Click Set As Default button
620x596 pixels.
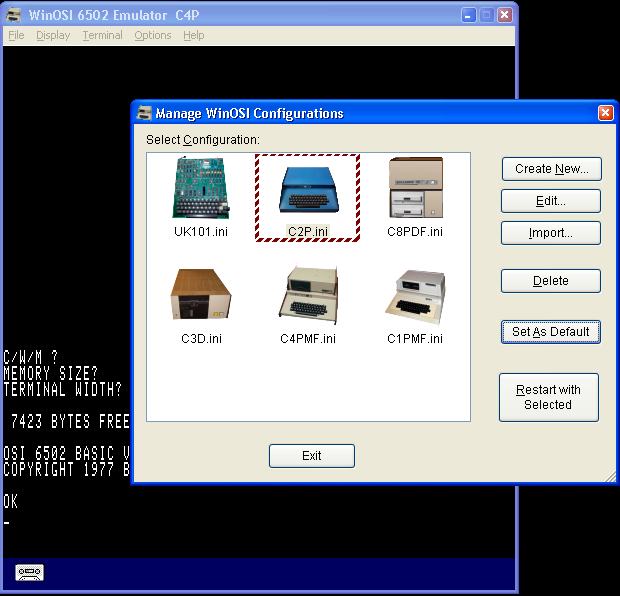click(551, 332)
